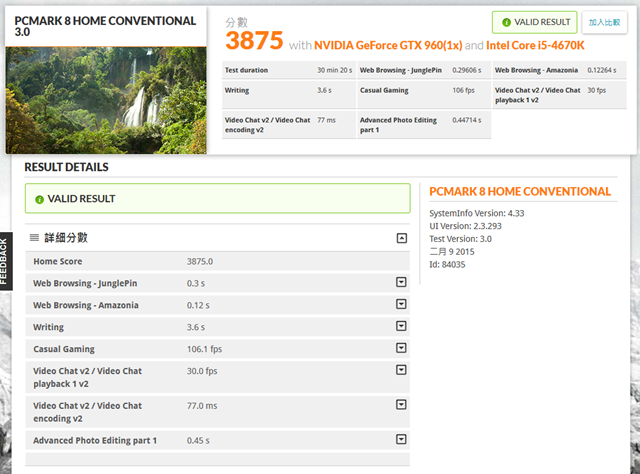Click the UI Version: 2.3.293 text

465,226
